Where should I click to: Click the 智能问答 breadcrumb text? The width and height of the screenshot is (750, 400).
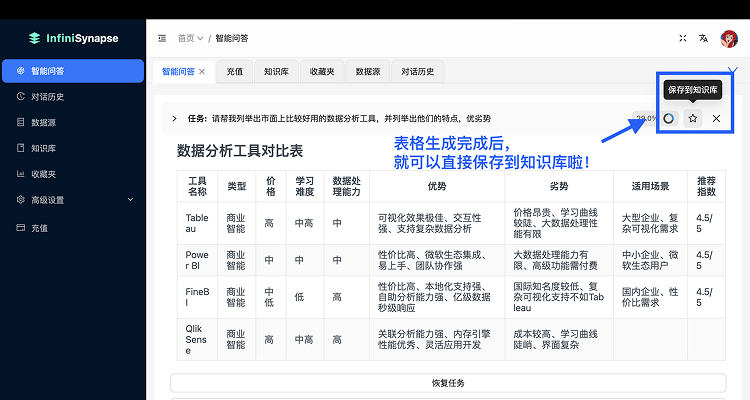232,38
